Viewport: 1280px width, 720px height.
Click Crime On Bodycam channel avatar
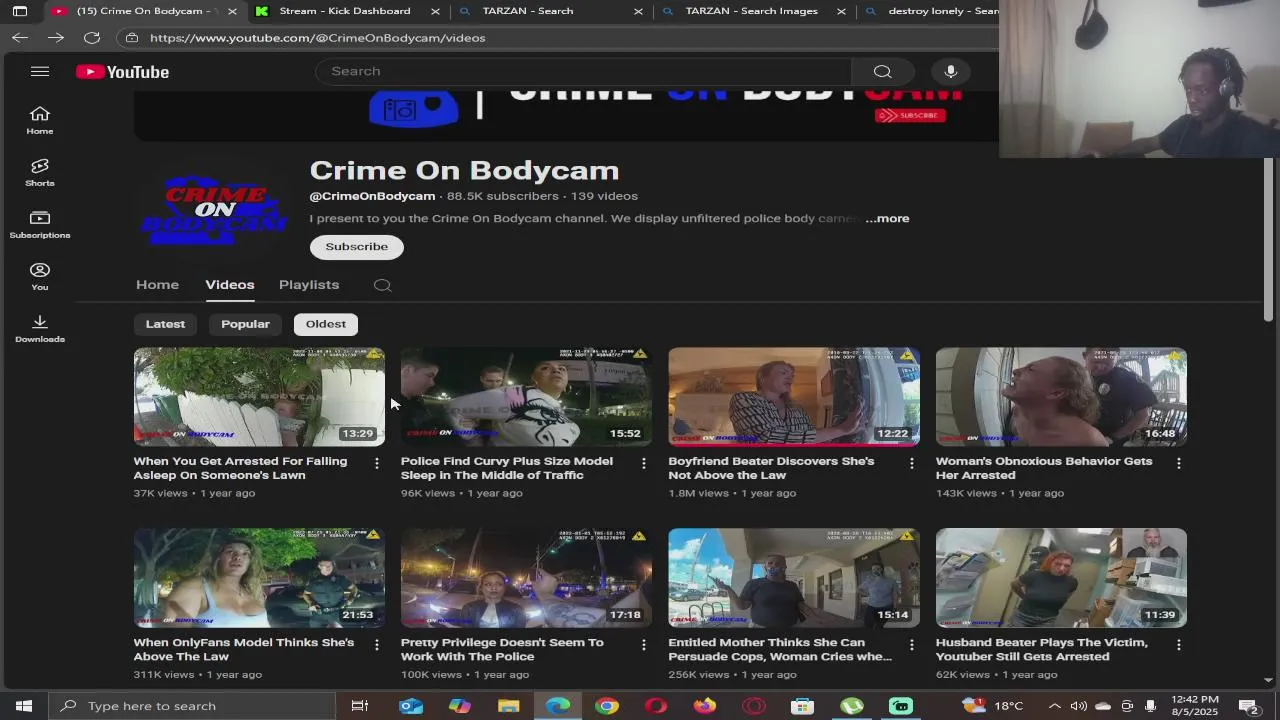pos(214,210)
